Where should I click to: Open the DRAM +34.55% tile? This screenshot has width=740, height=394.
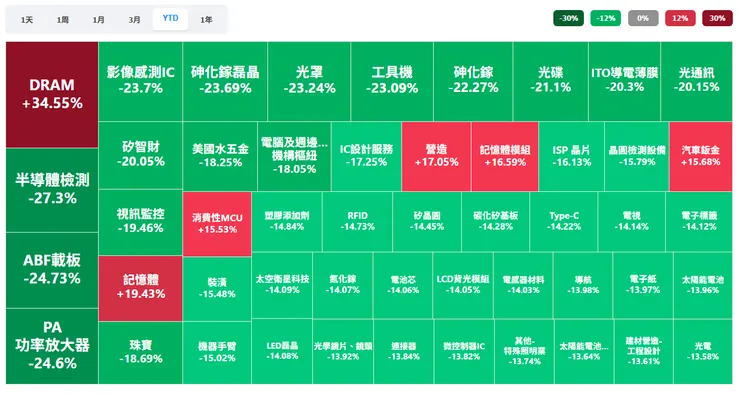pos(52,94)
